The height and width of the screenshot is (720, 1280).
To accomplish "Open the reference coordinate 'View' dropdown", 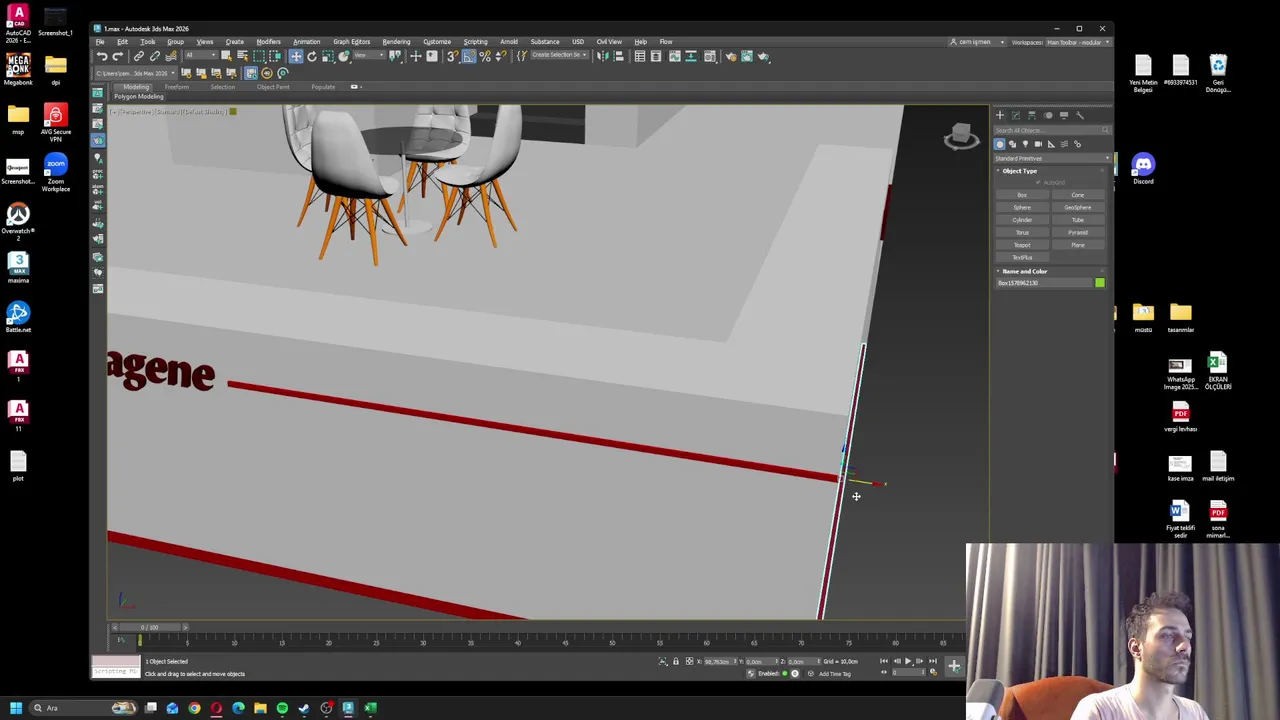I will 369,55.
